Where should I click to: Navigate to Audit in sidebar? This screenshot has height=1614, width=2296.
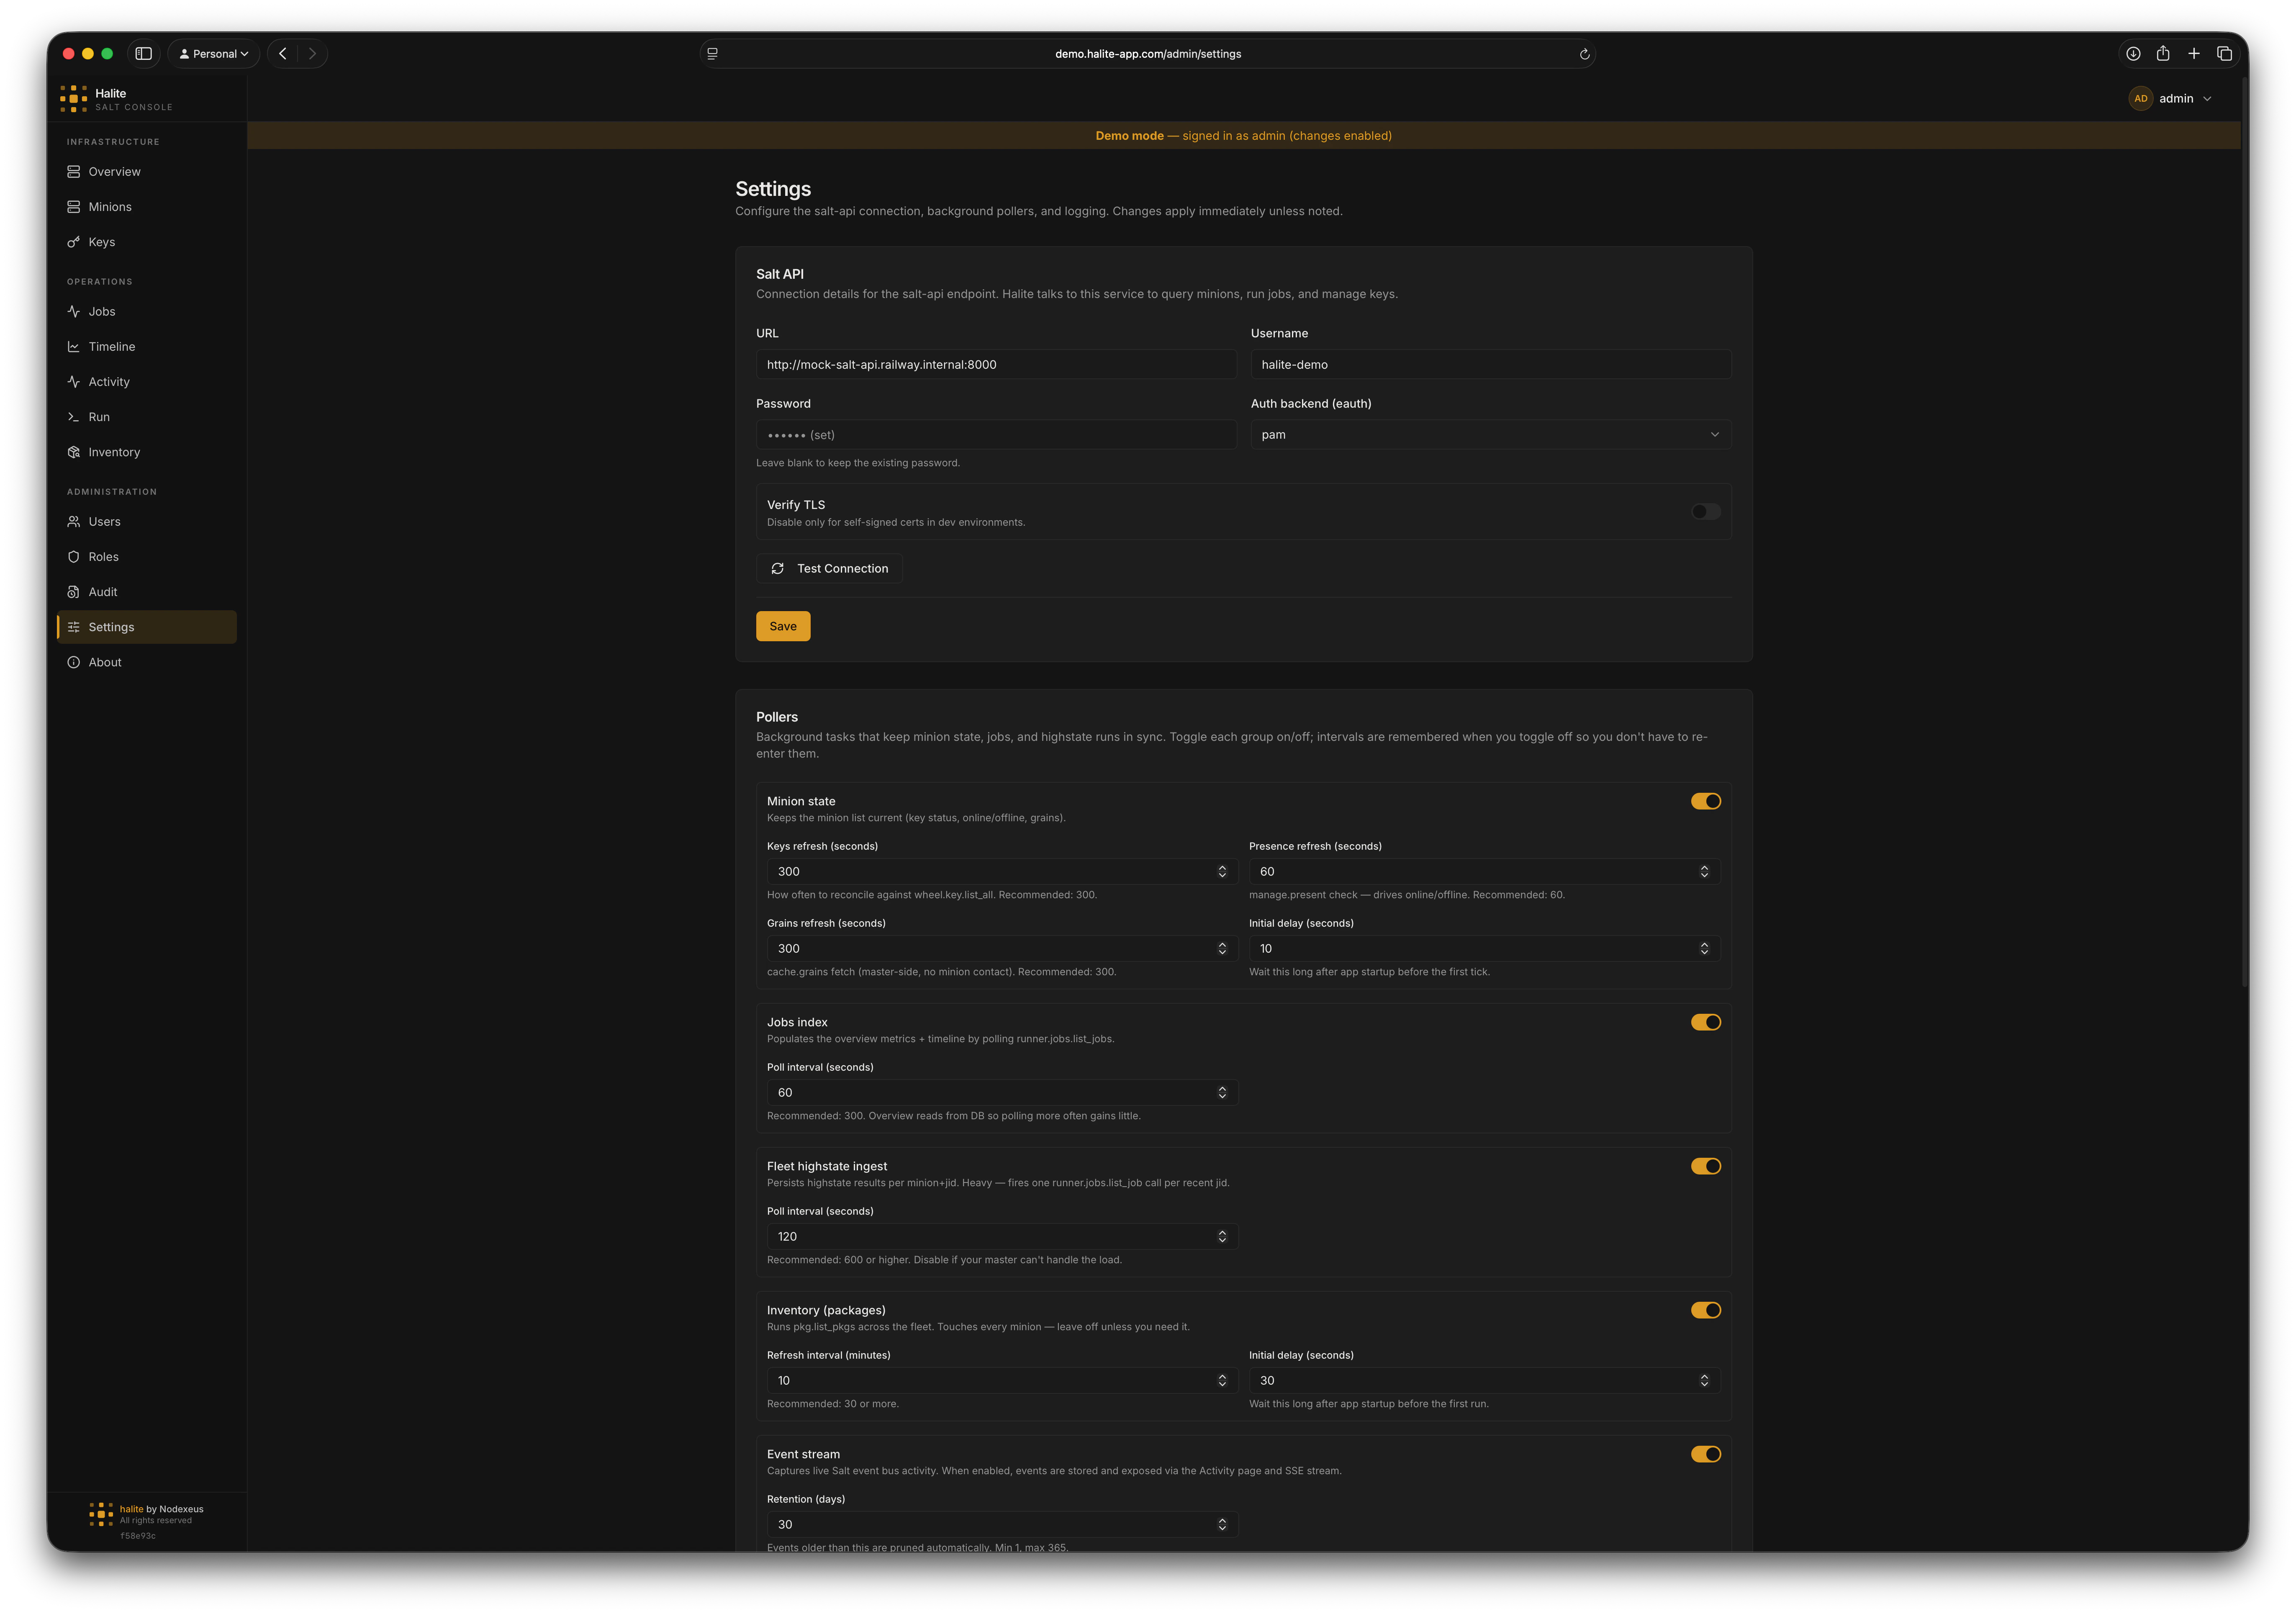[147, 592]
